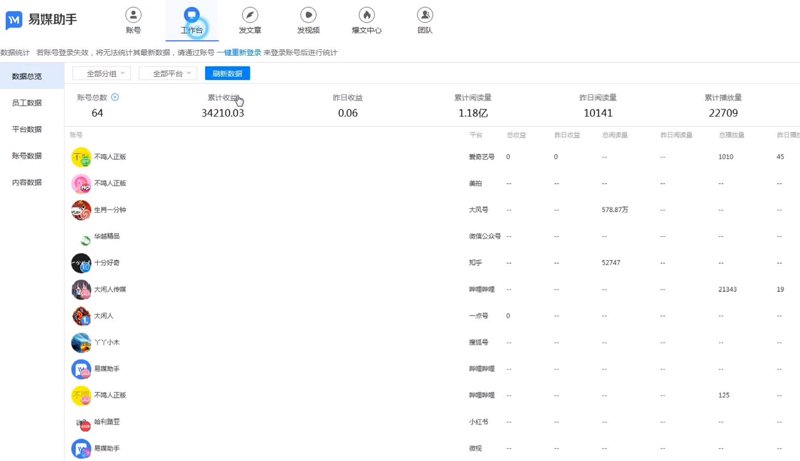Switch to 内容数据 in the sidebar
Viewport: 800px width, 461px height.
(27, 182)
